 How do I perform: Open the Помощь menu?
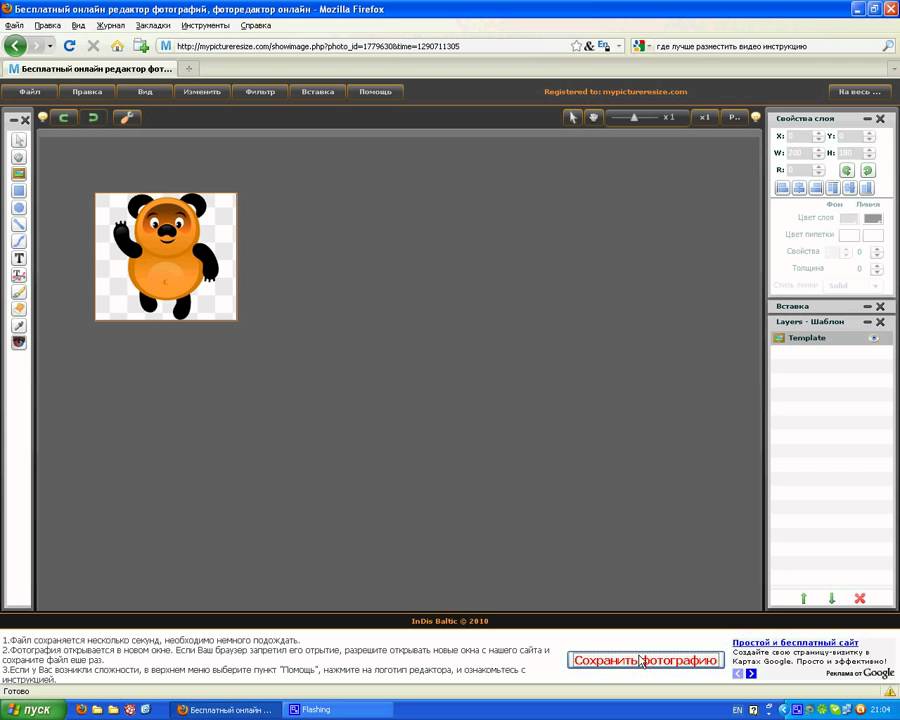click(375, 92)
